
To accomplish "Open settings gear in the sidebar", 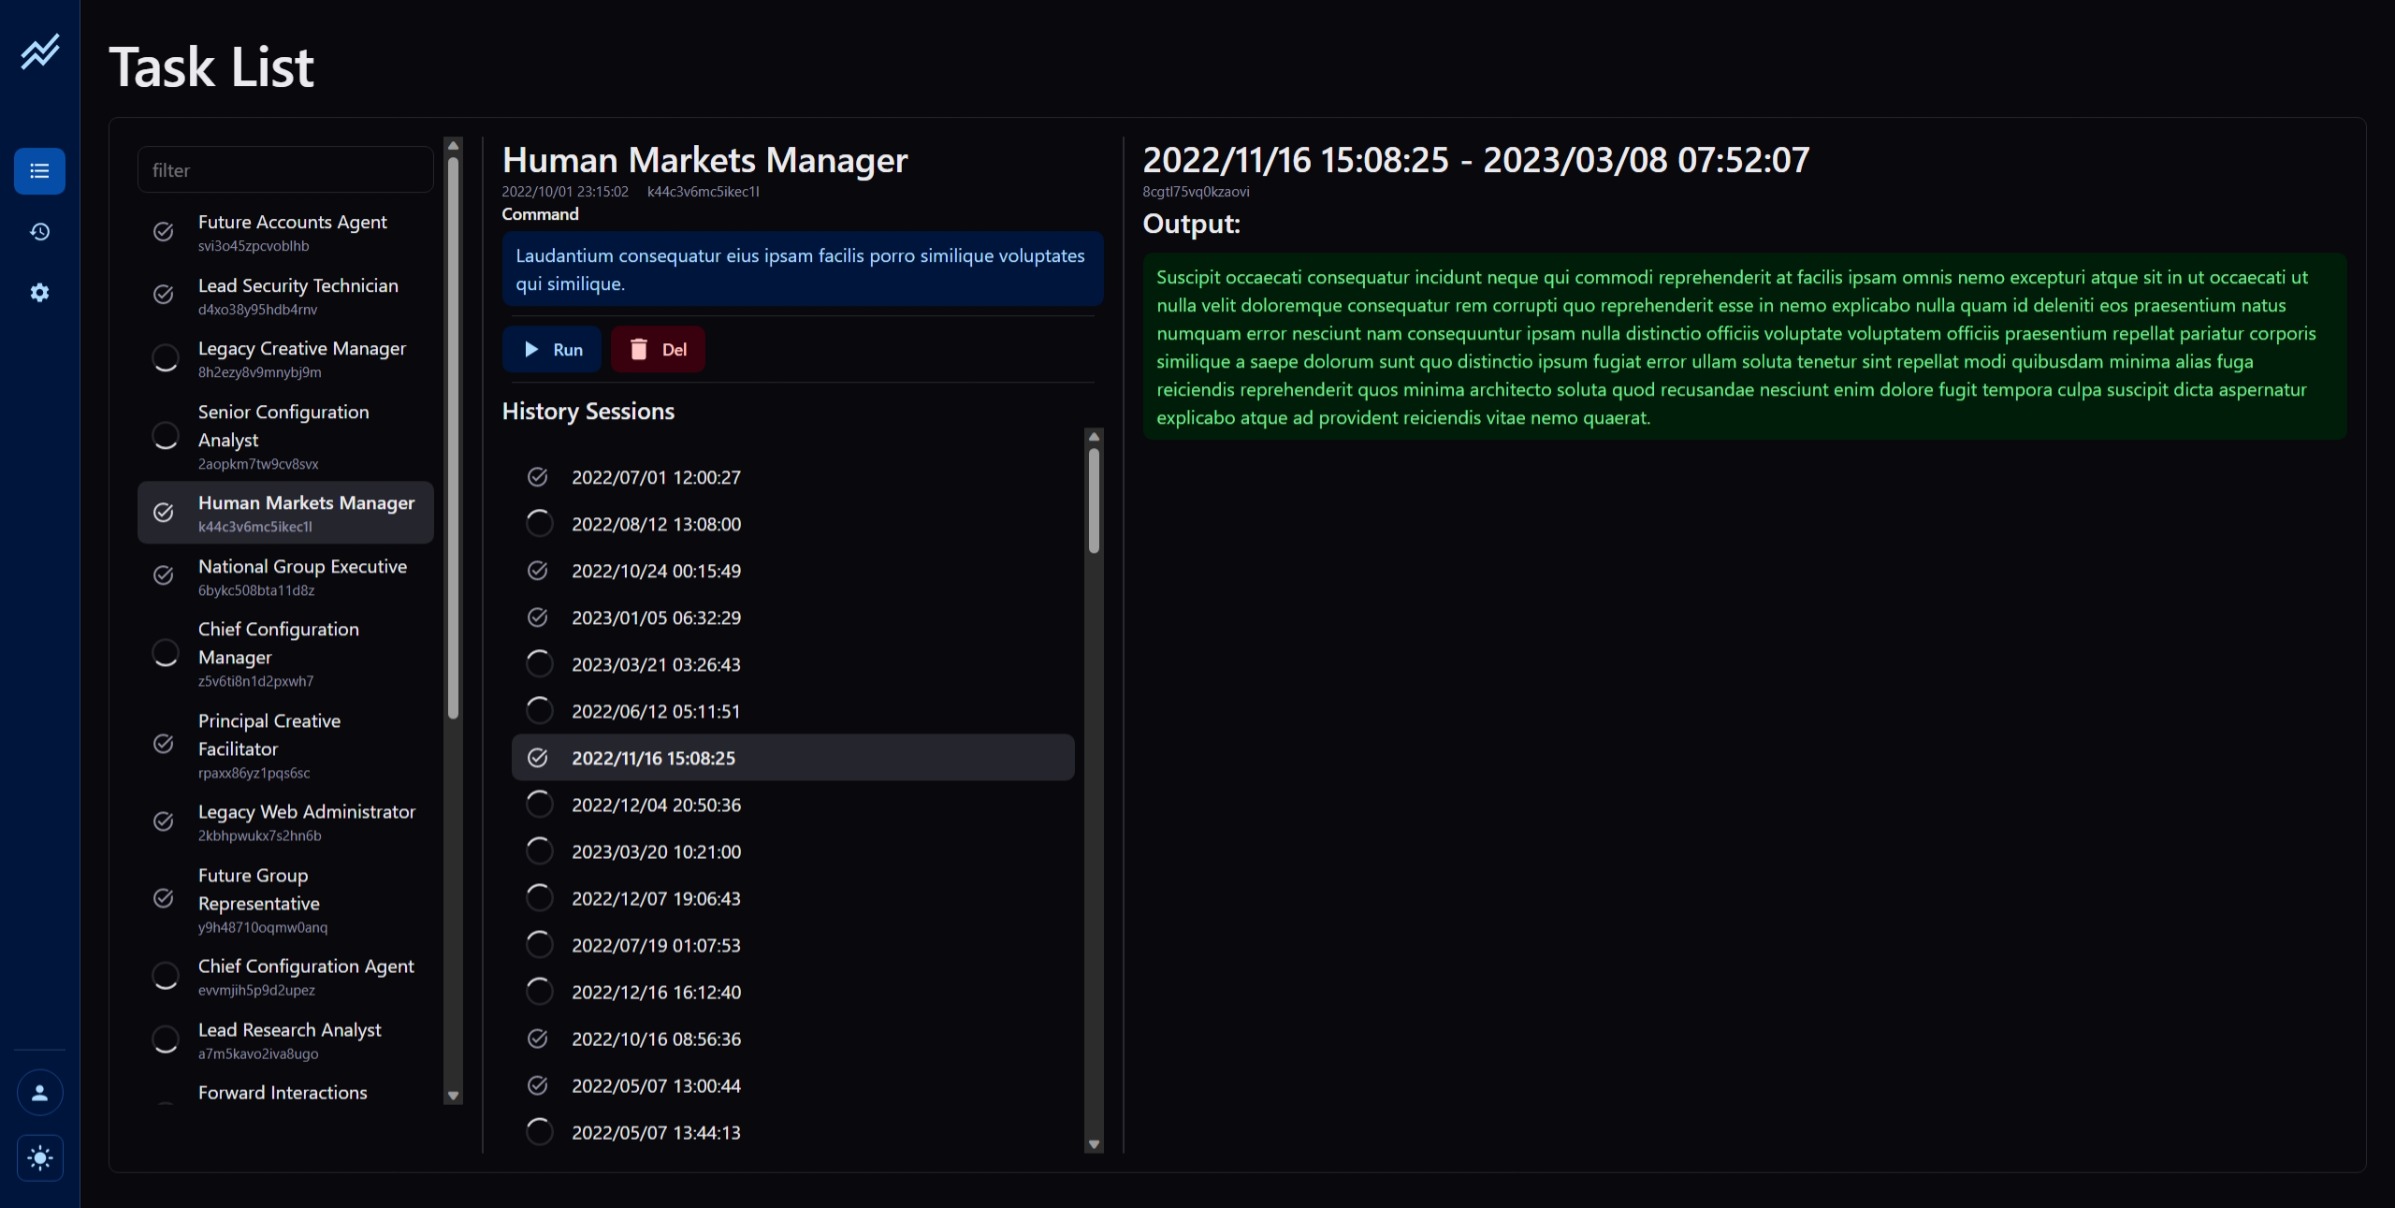I will pyautogui.click(x=40, y=293).
